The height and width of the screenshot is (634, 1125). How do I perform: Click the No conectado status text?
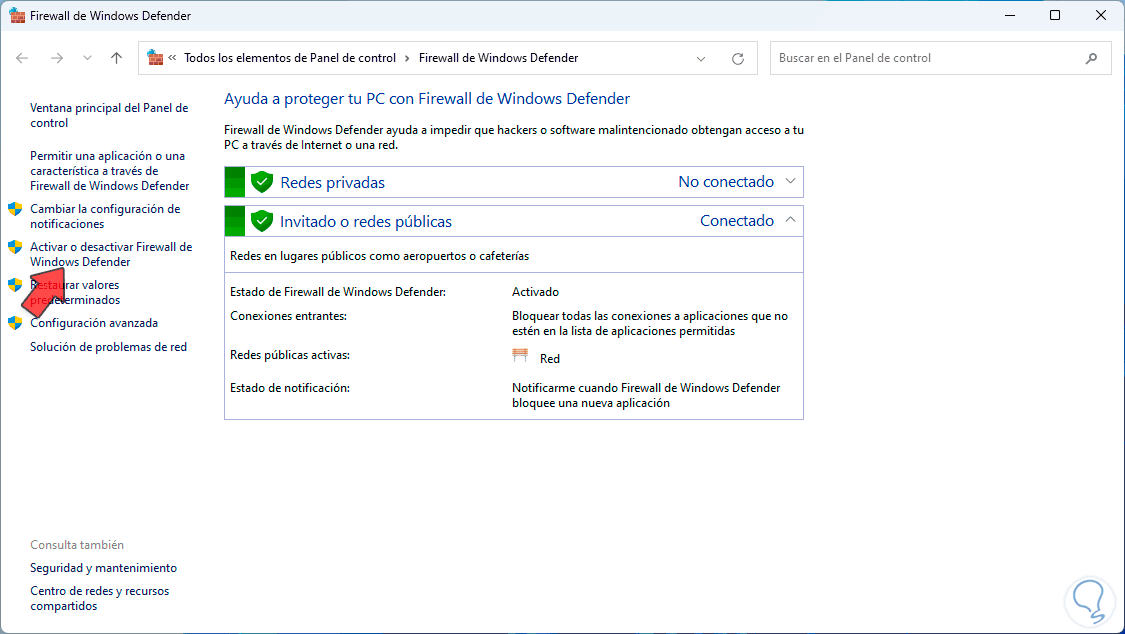click(726, 182)
